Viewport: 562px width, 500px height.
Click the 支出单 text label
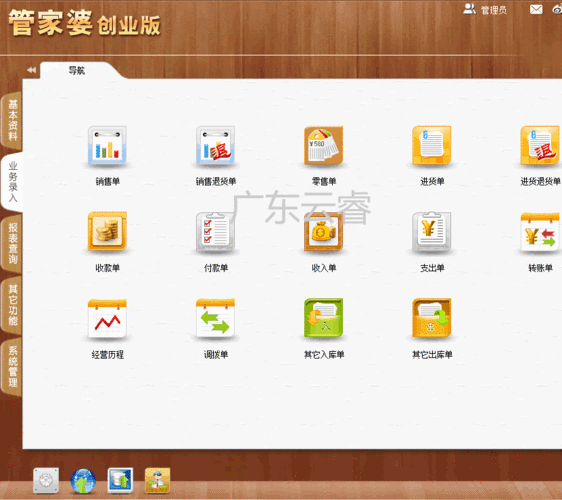pyautogui.click(x=432, y=268)
